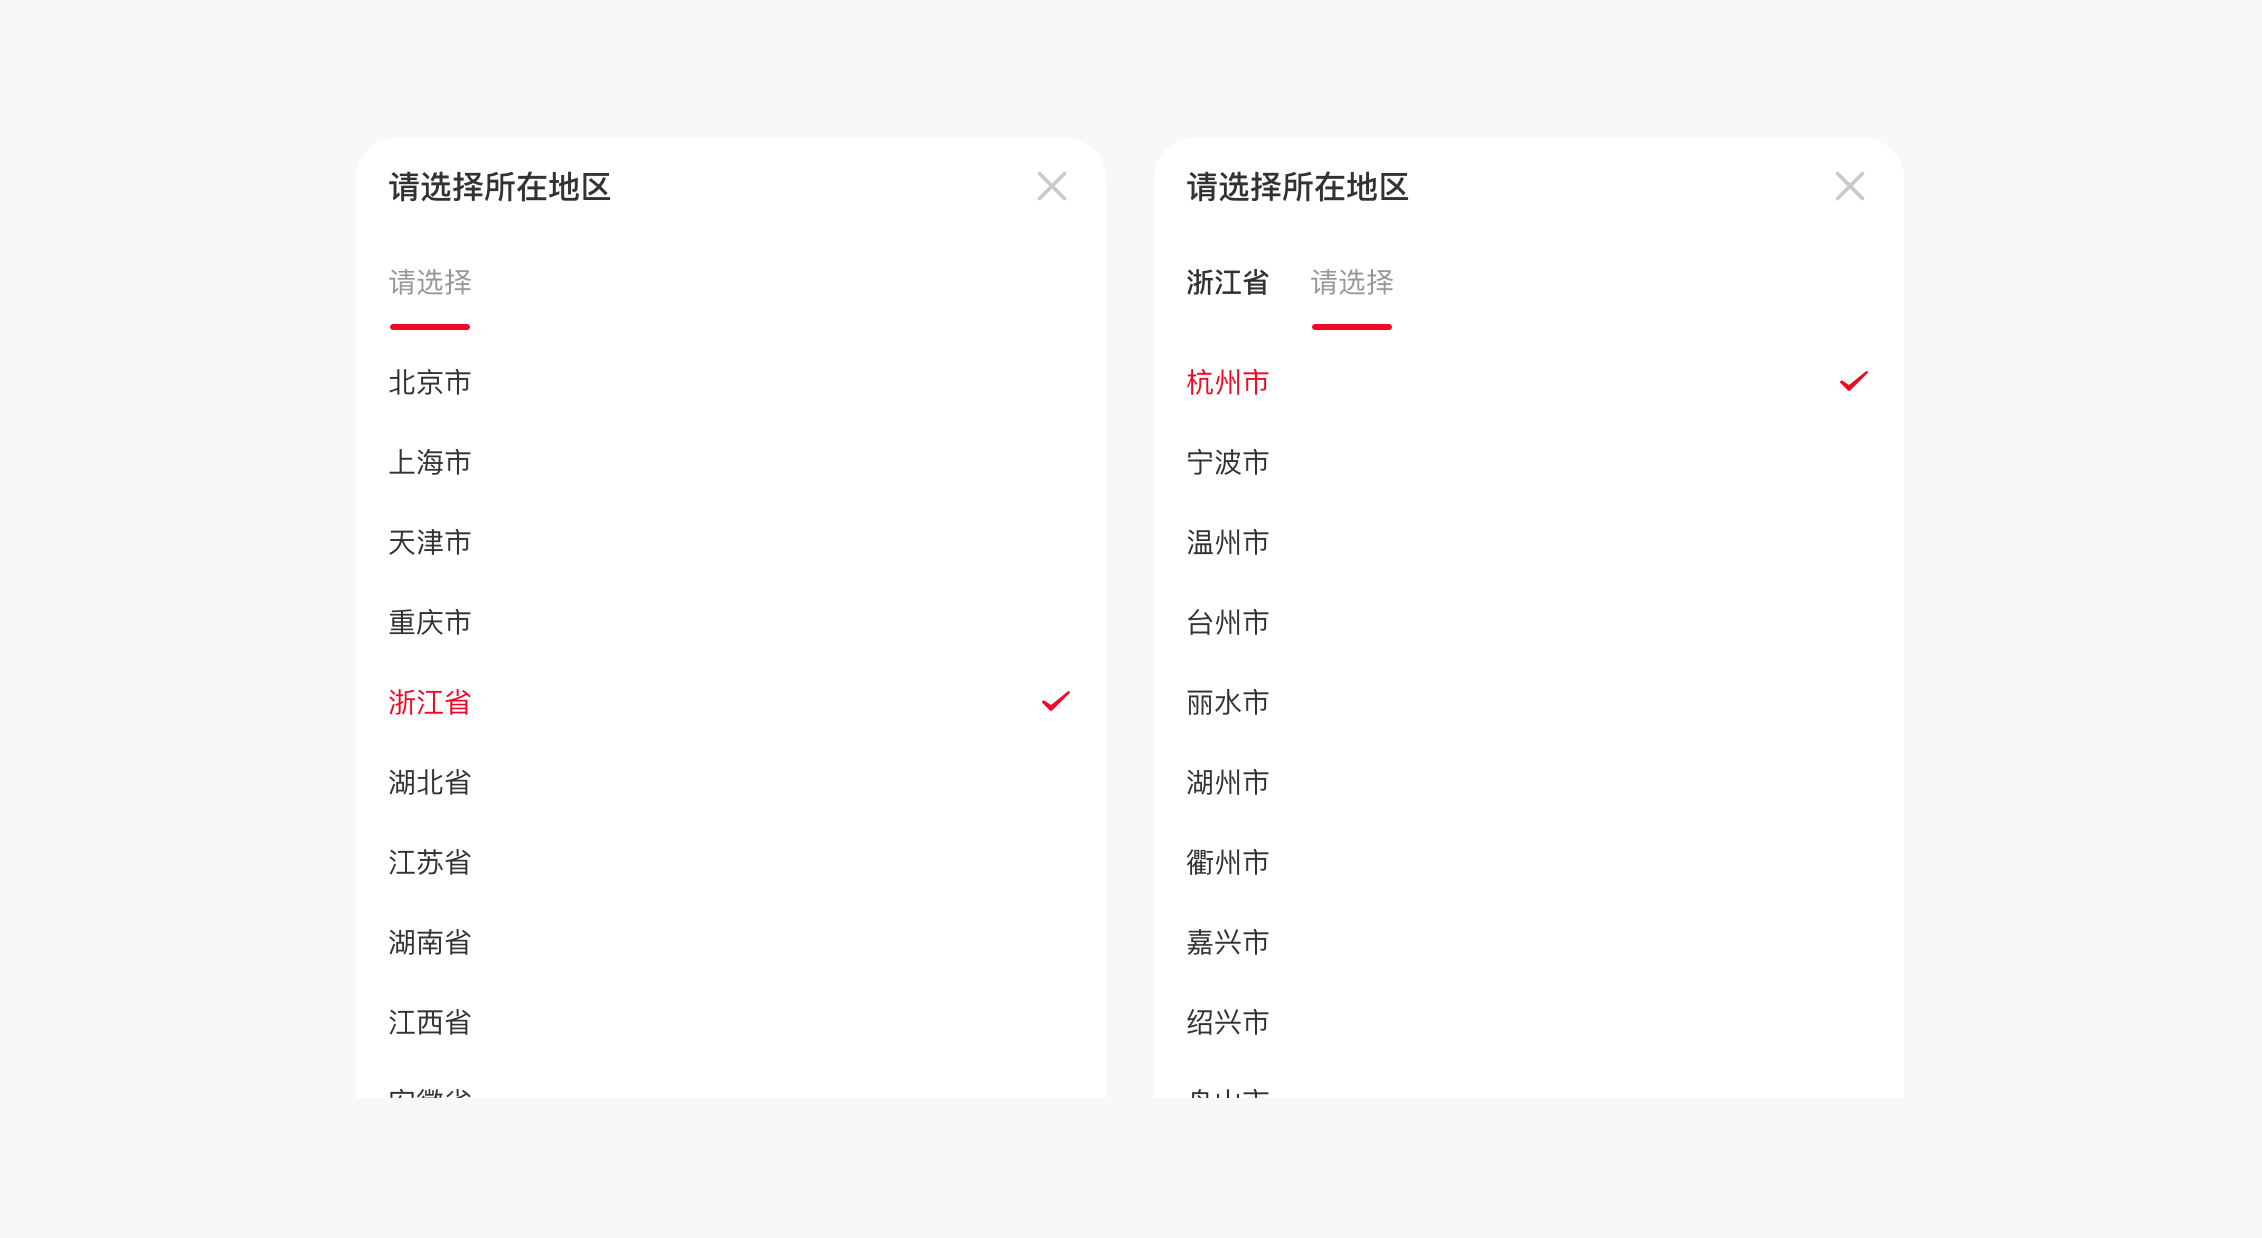Viewport: 2262px width, 1238px height.
Task: Click 请选择 tab in right dialog header
Action: 1349,281
